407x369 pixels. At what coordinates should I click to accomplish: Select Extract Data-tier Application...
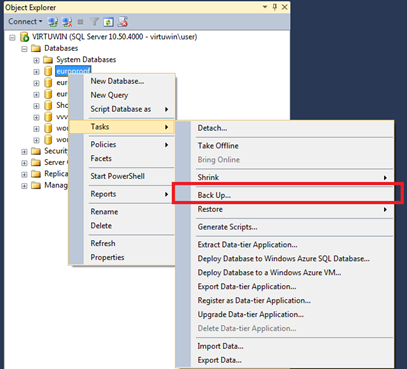[285, 245]
